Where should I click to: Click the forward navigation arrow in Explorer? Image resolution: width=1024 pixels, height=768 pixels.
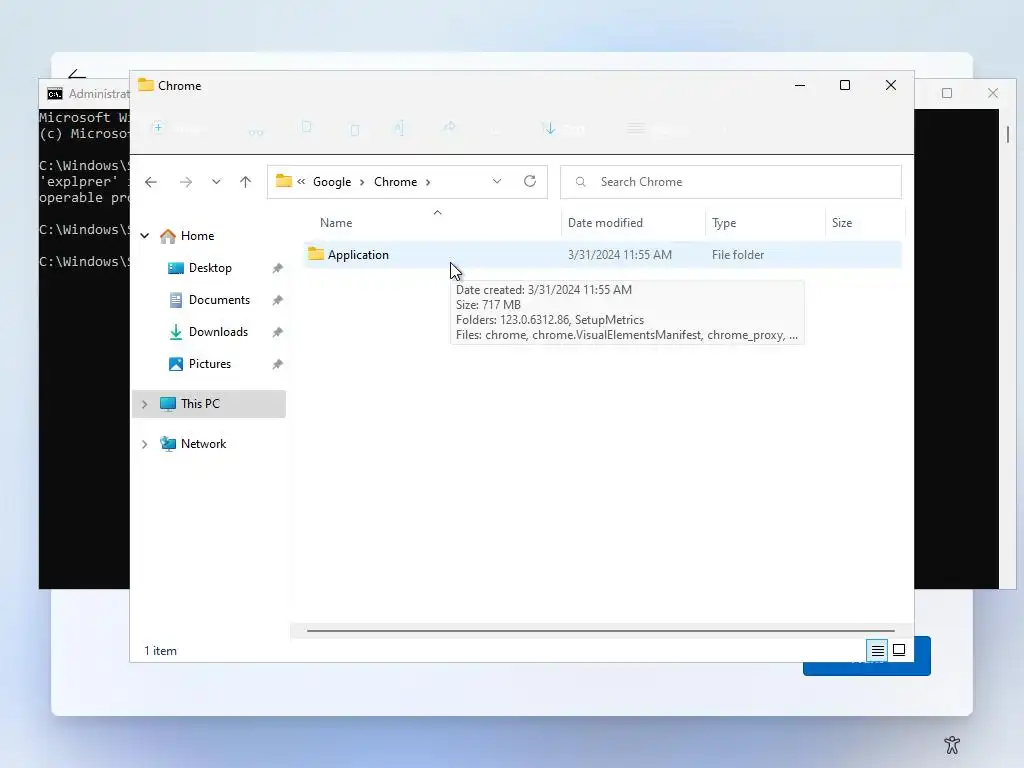(x=186, y=182)
